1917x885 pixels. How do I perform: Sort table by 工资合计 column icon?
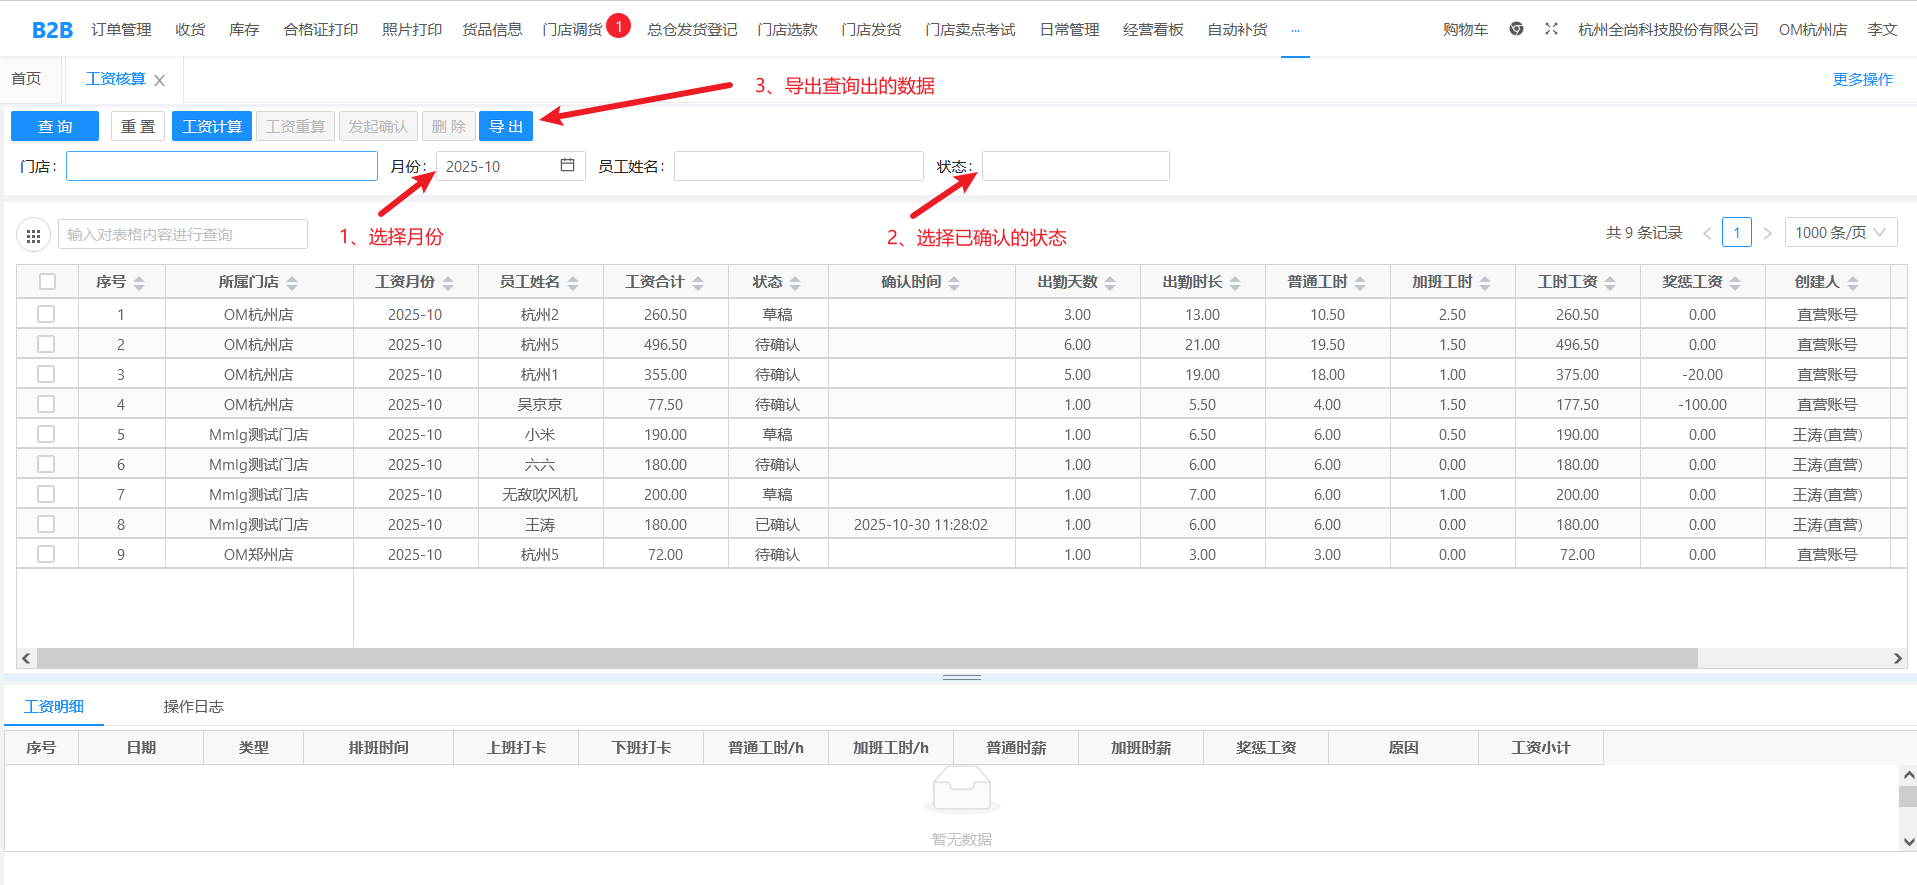point(698,283)
